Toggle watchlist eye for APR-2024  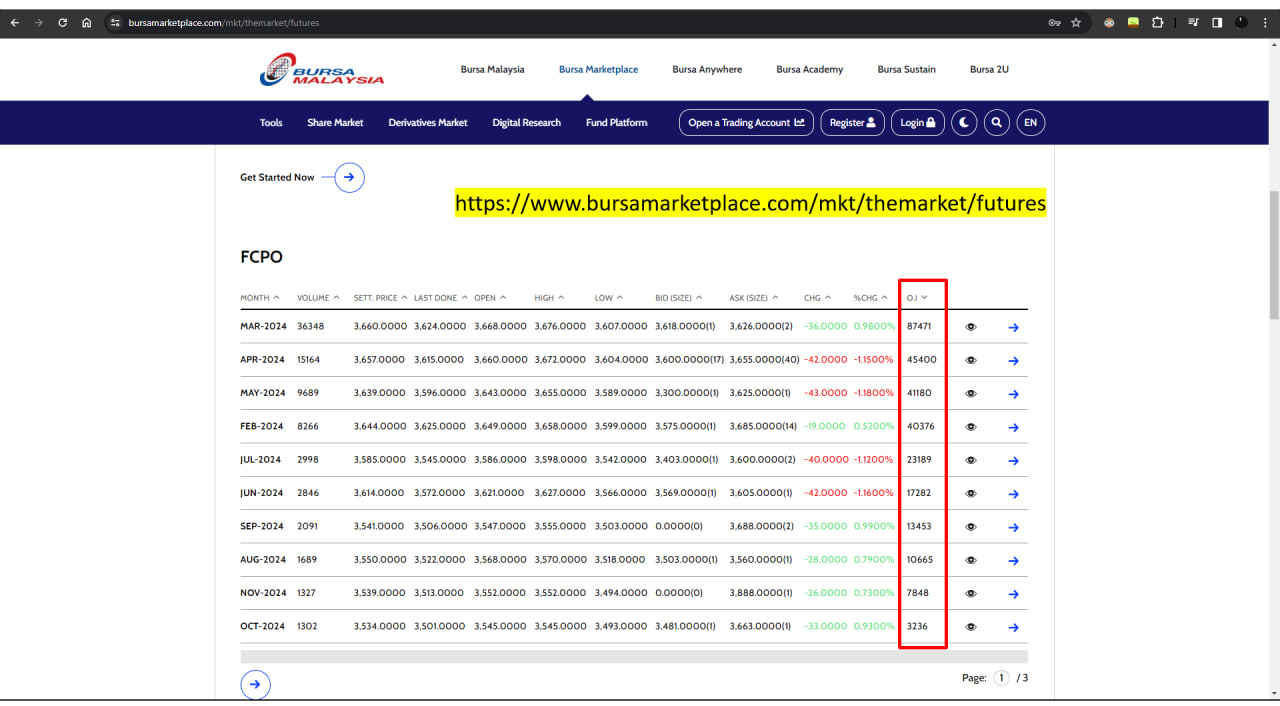[x=970, y=360]
